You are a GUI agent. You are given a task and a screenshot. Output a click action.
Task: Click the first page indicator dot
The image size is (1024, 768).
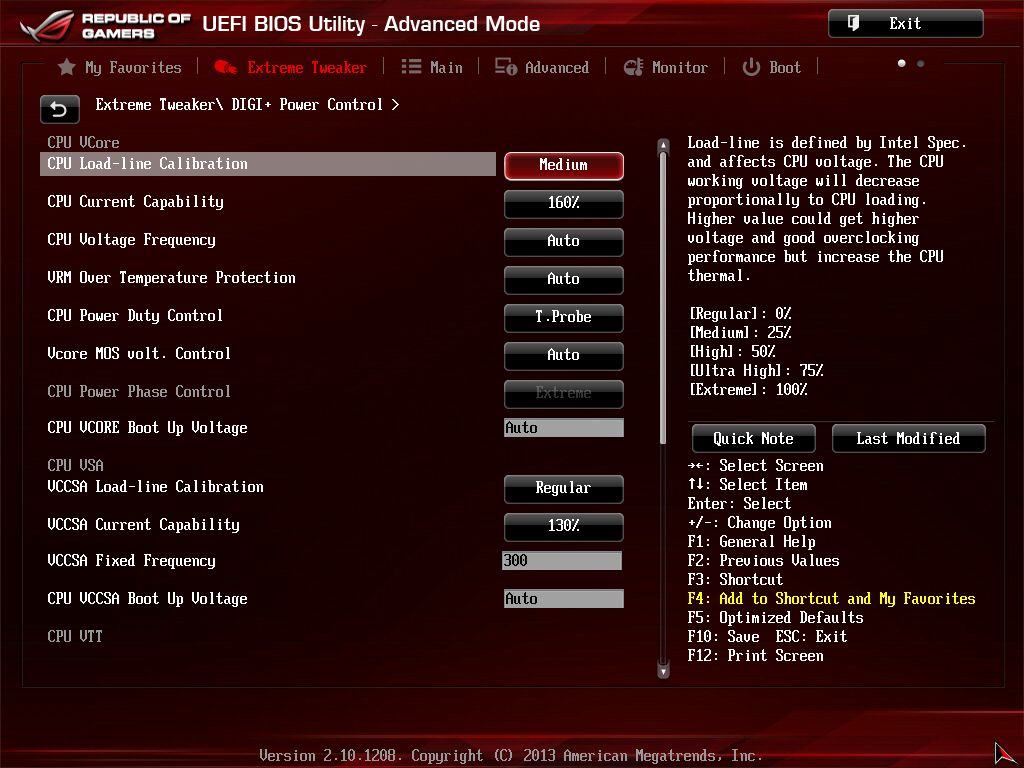902,63
